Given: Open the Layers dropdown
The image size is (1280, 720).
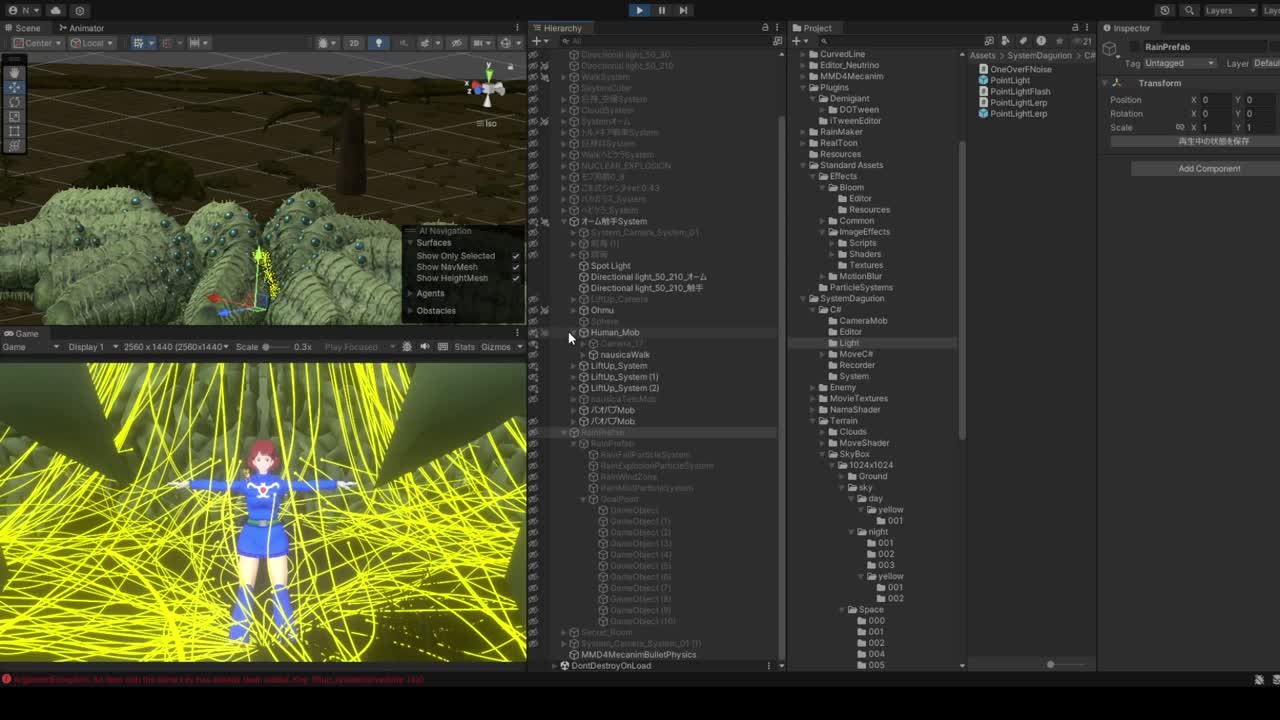Looking at the screenshot, I should 1230,10.
